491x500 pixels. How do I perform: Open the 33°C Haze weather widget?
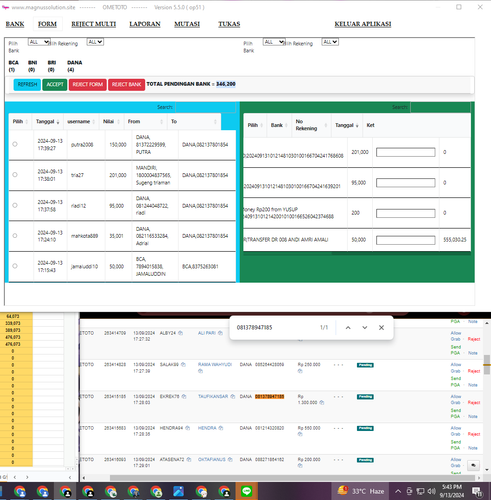click(x=360, y=491)
